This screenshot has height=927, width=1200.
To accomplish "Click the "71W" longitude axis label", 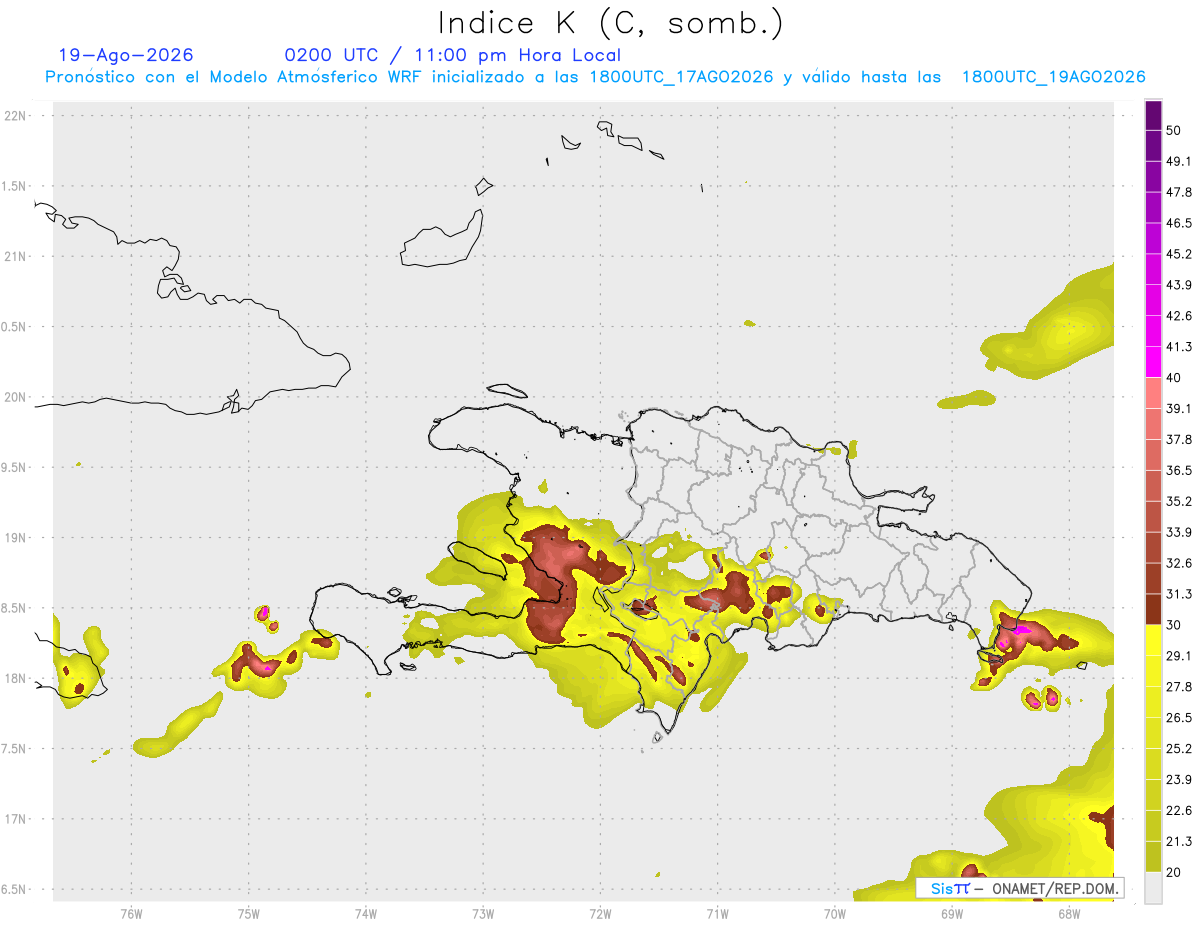I will (717, 913).
